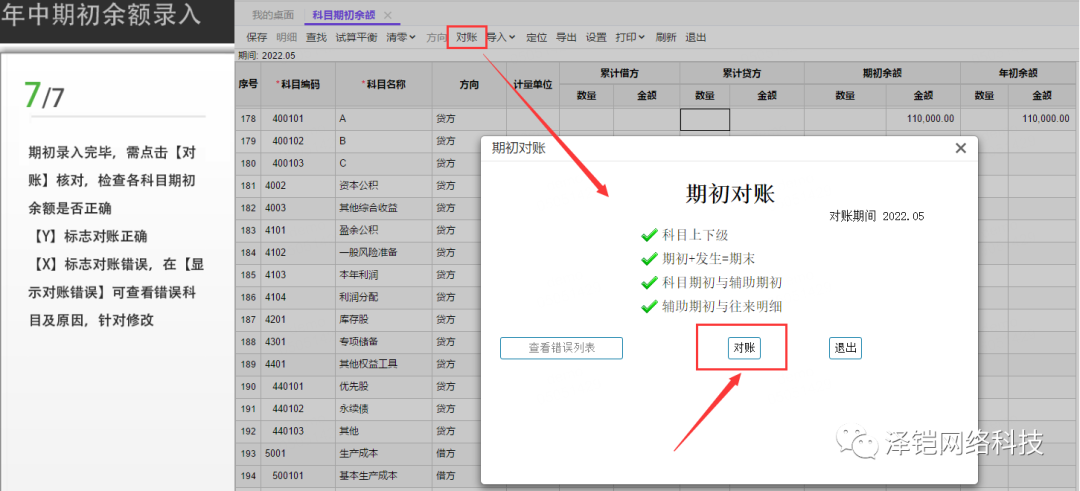The width and height of the screenshot is (1080, 491).
Task: Click 试算平衡 in the toolbar
Action: [356, 37]
